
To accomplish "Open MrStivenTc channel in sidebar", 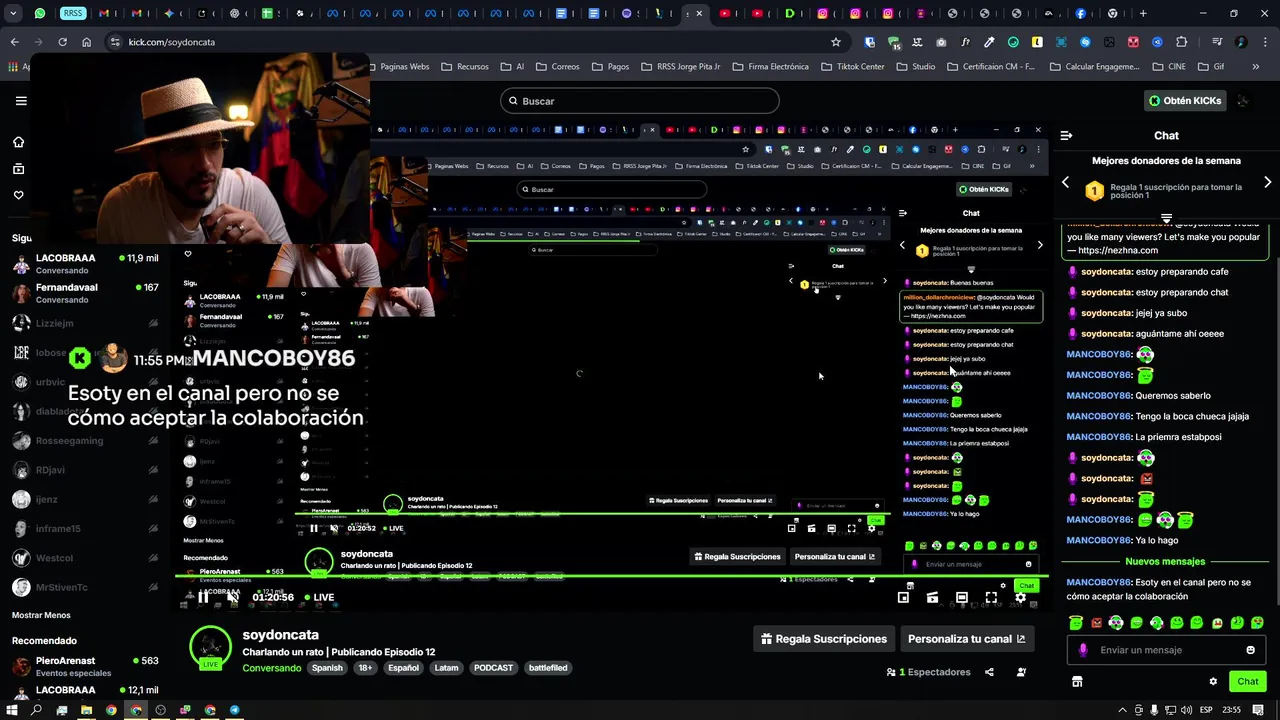I will [85, 587].
